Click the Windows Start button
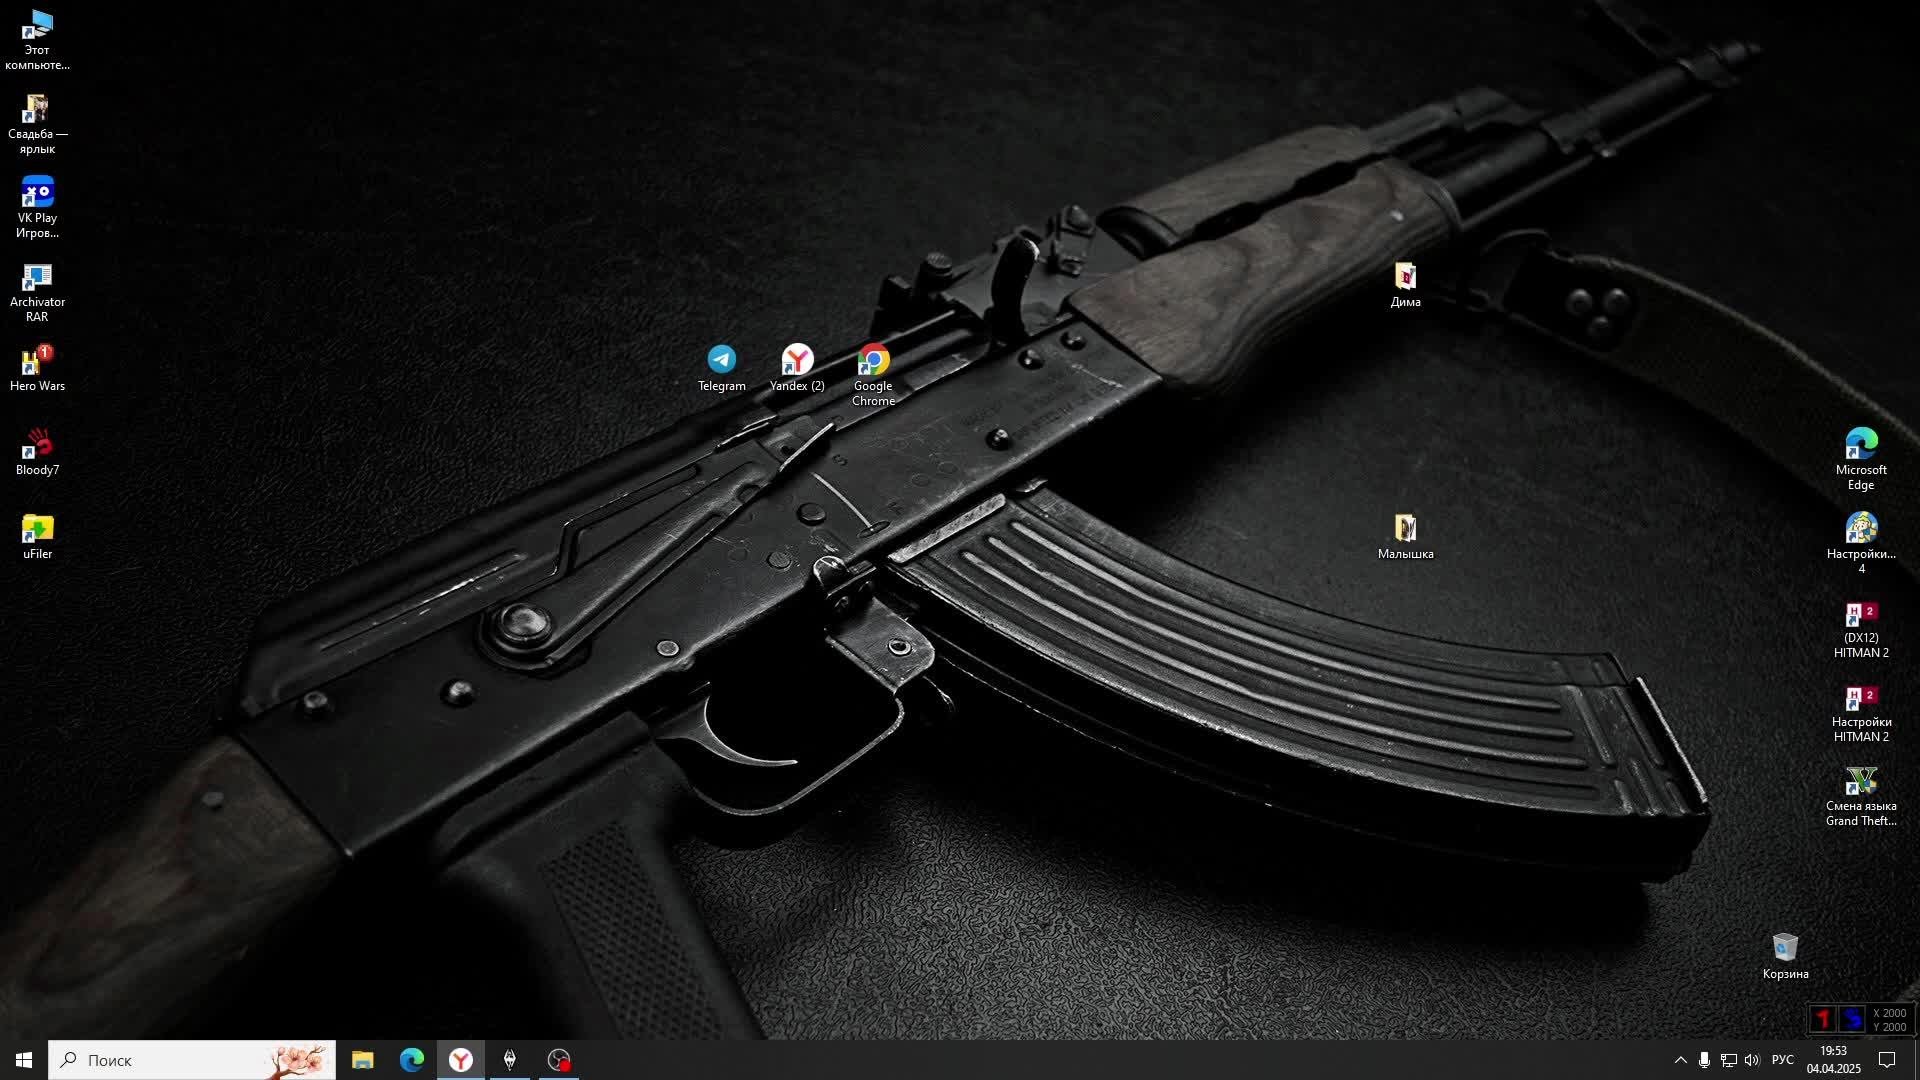Screen dimensions: 1920x1080 tap(24, 1060)
